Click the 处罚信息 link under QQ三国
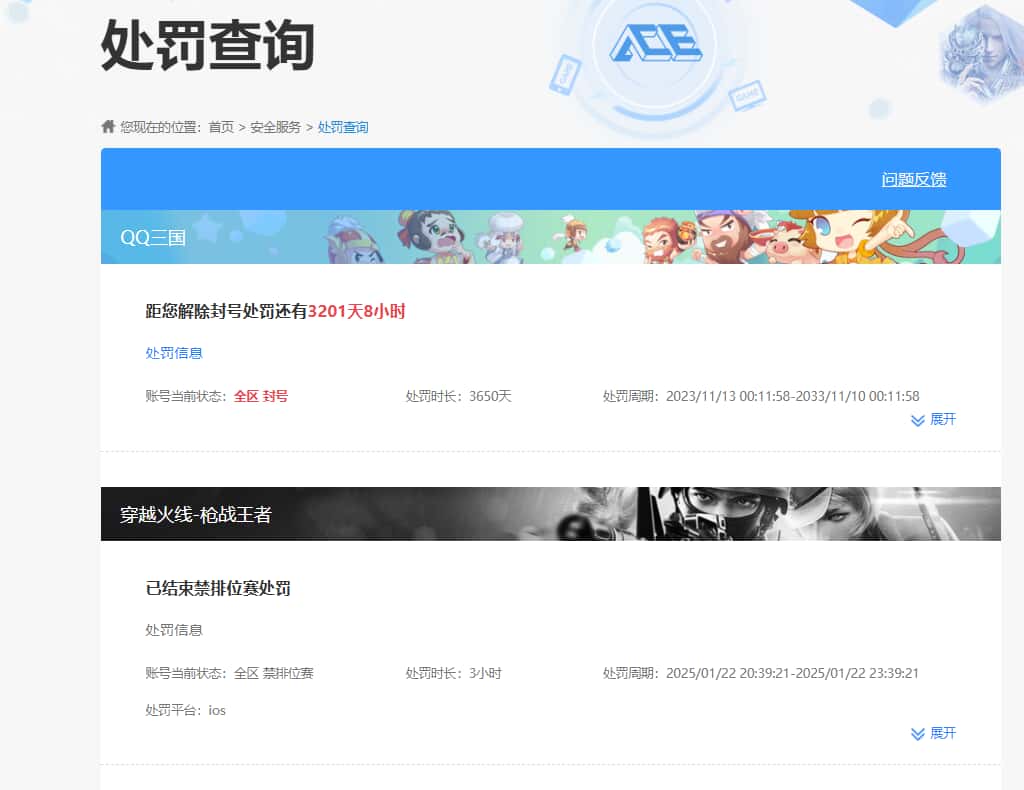 [174, 353]
